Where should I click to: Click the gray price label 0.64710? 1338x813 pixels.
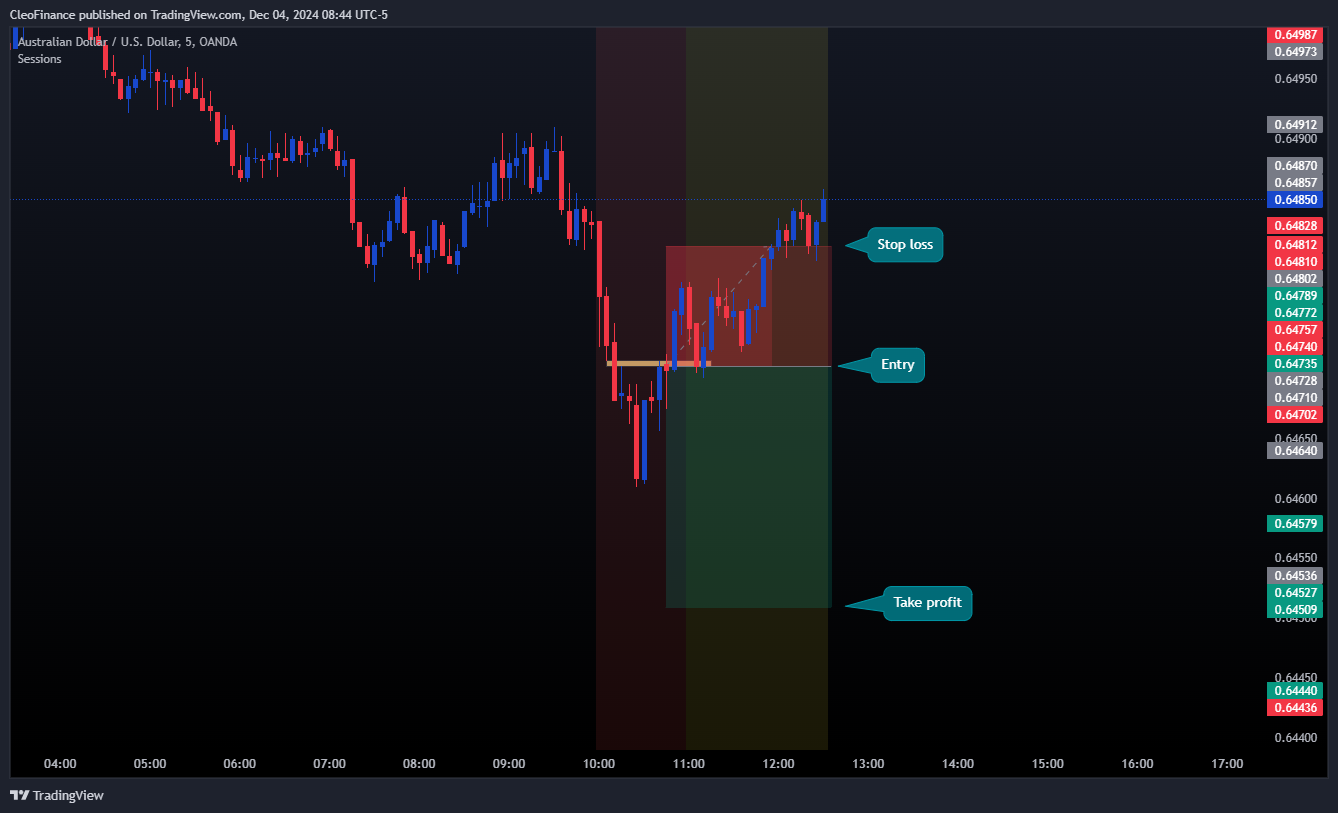(1295, 398)
